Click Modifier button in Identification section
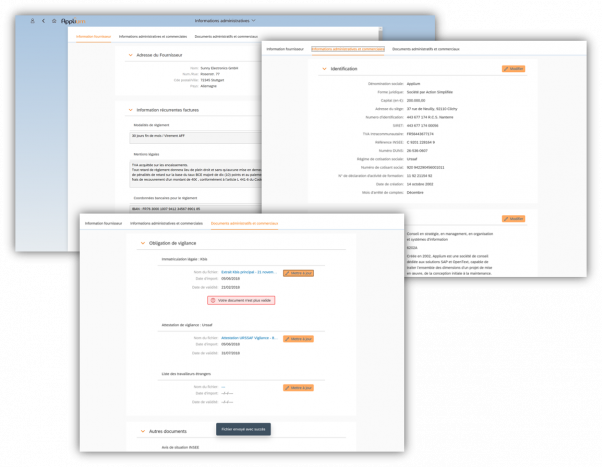The height and width of the screenshot is (467, 602). (x=513, y=69)
